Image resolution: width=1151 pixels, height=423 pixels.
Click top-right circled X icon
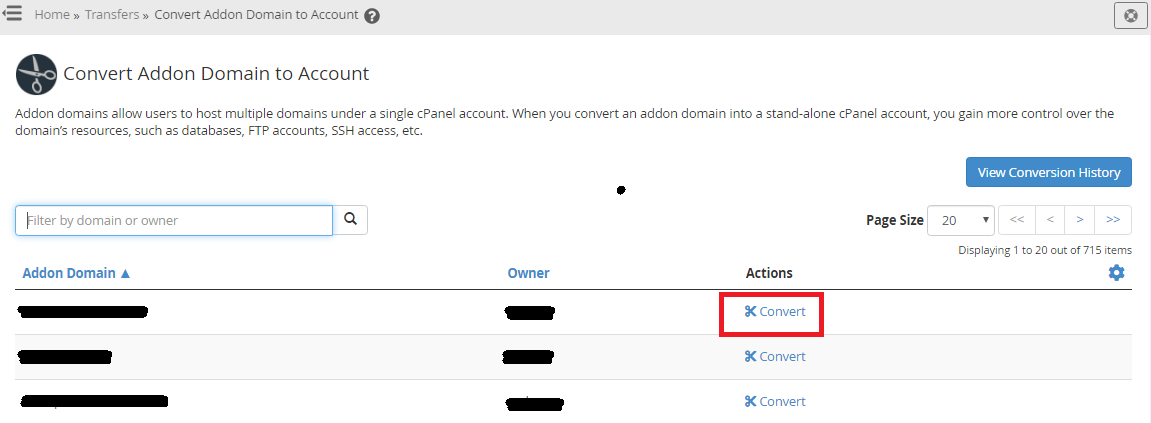[1131, 15]
